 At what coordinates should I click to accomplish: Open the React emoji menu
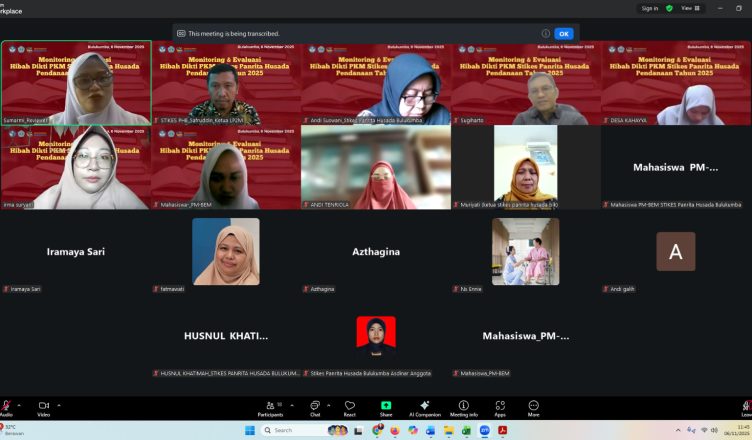[350, 408]
